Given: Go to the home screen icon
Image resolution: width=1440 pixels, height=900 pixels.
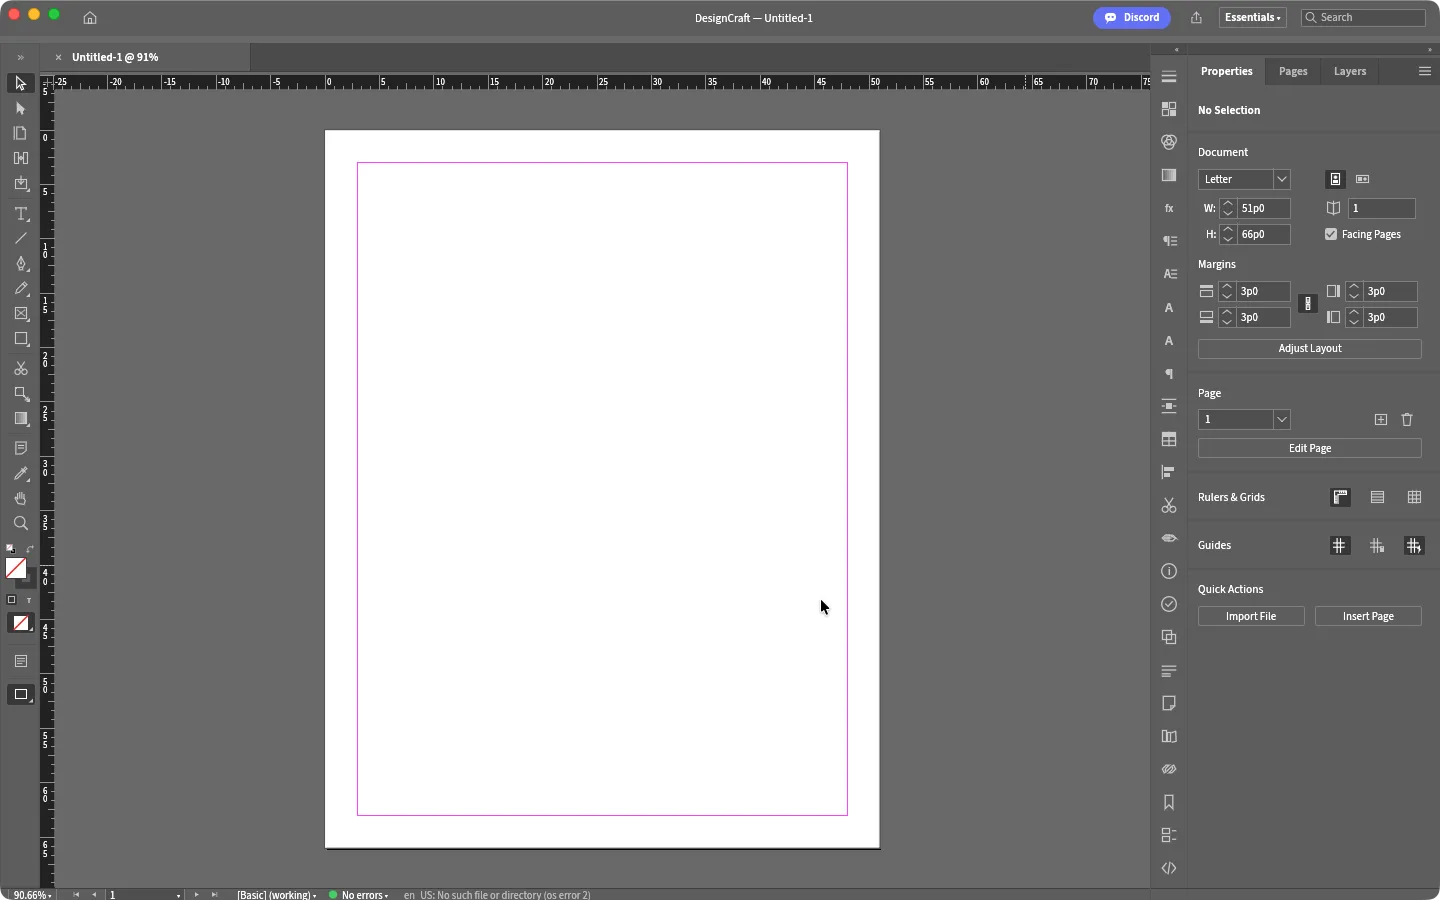Looking at the screenshot, I should click(x=90, y=18).
